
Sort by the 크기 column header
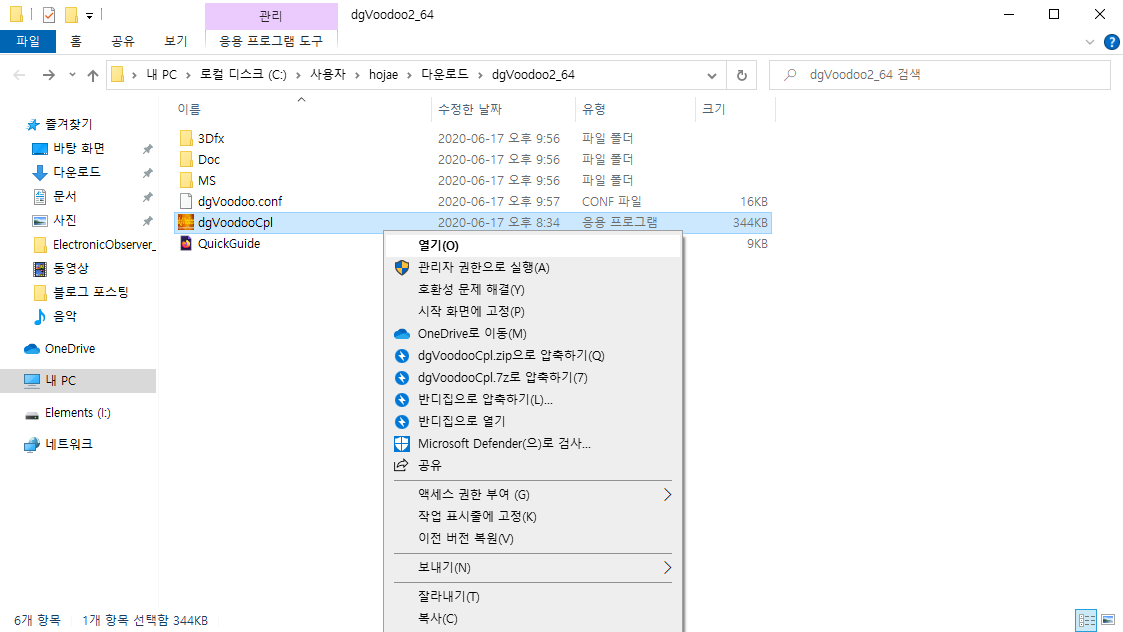coord(713,109)
